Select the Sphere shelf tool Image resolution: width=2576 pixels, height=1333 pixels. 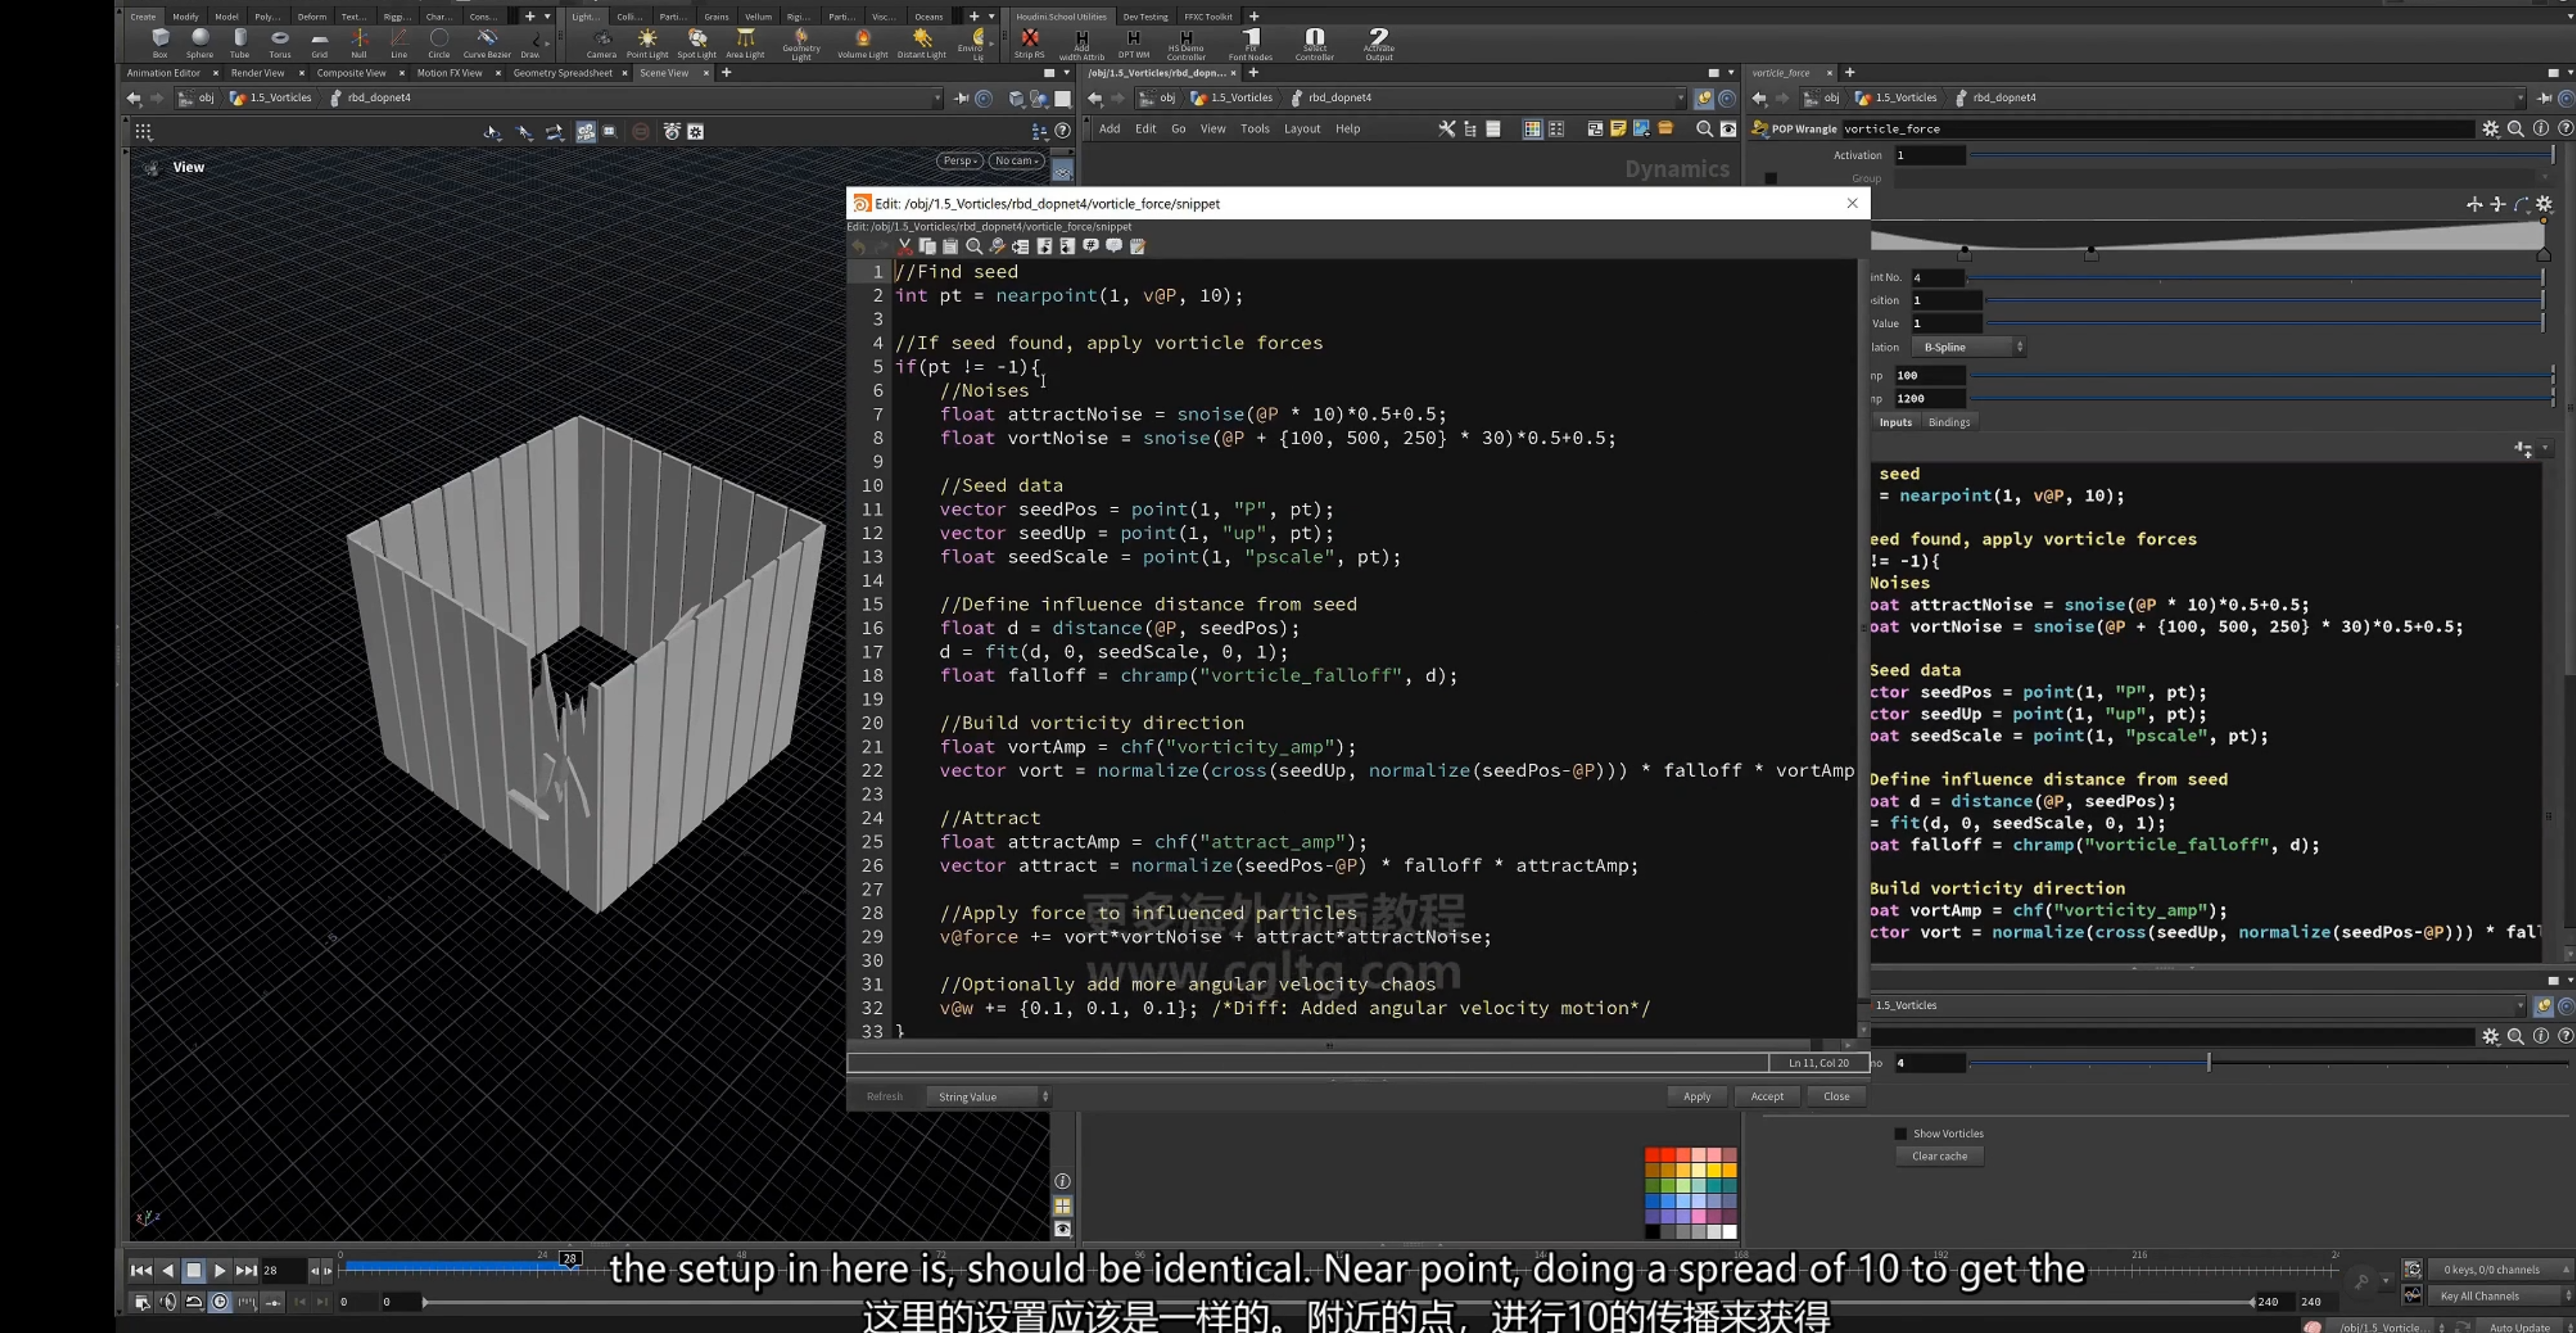(x=200, y=43)
